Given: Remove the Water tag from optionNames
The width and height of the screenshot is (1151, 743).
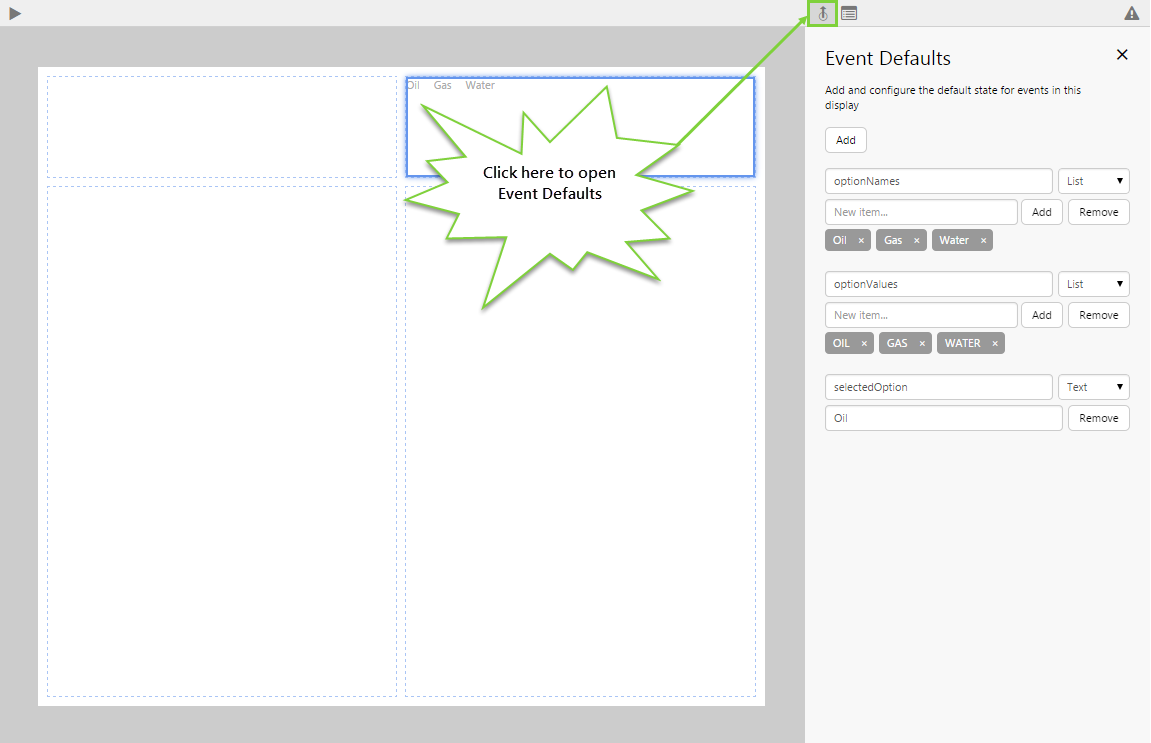Looking at the screenshot, I should pos(983,241).
